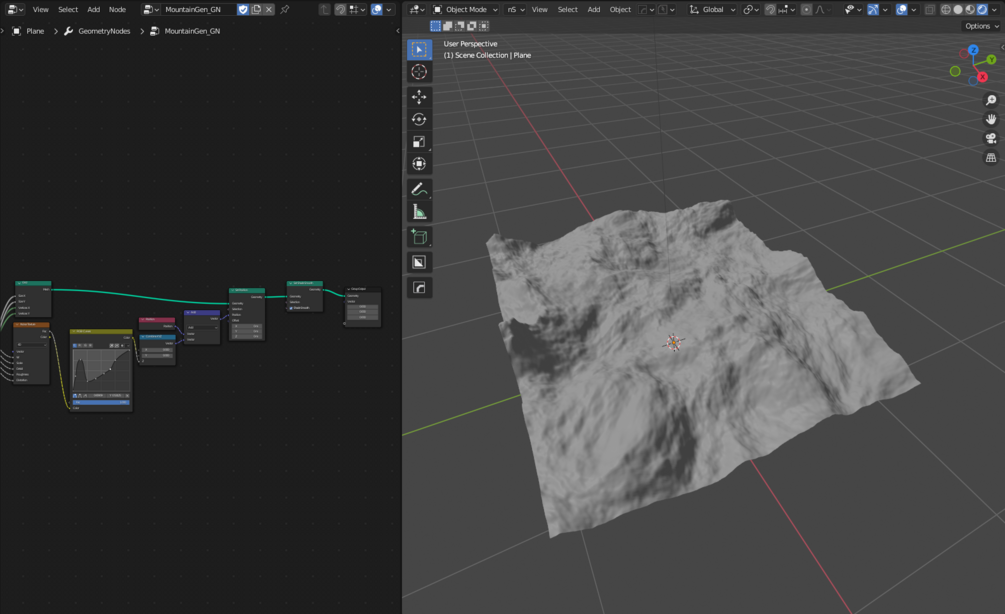The height and width of the screenshot is (614, 1005).
Task: Activate the Rotate tool
Action: click(x=419, y=119)
